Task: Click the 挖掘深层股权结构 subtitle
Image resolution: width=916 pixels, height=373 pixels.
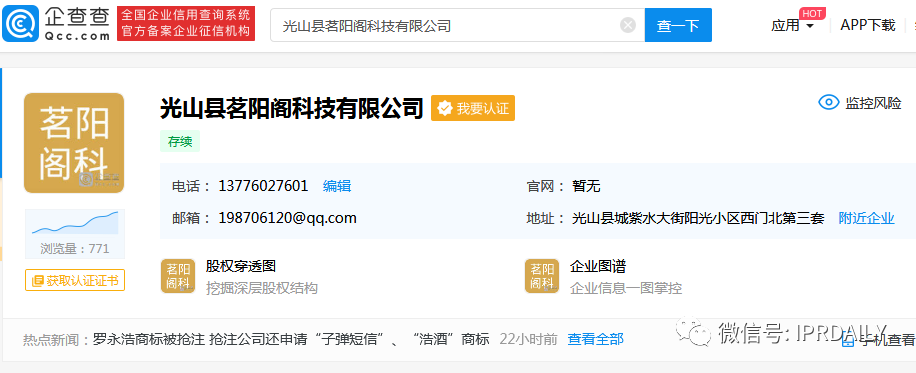Action: [262, 288]
